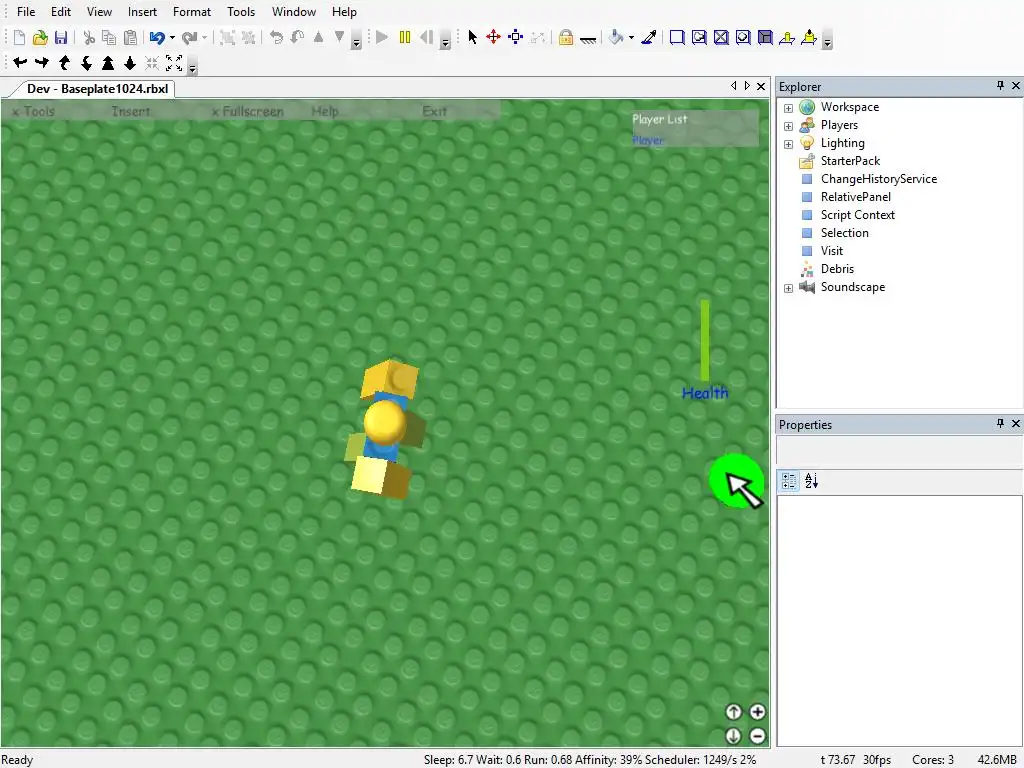Viewport: 1024px width, 768px height.
Task: Click the in-game Fullscreen button
Action: pos(248,112)
